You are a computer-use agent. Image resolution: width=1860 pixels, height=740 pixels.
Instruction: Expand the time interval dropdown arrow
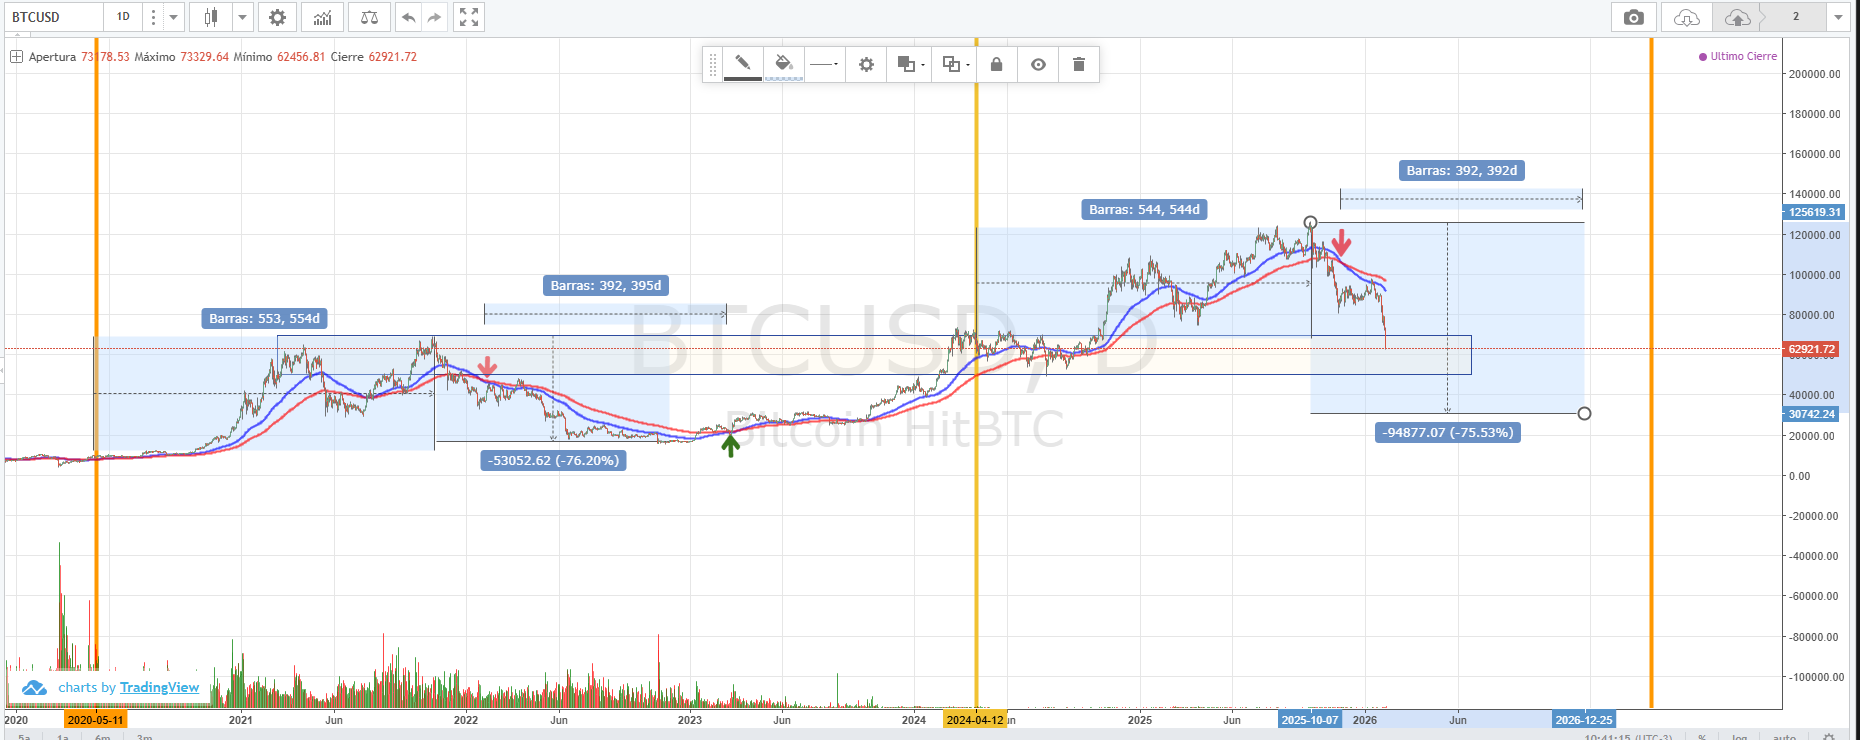click(173, 17)
